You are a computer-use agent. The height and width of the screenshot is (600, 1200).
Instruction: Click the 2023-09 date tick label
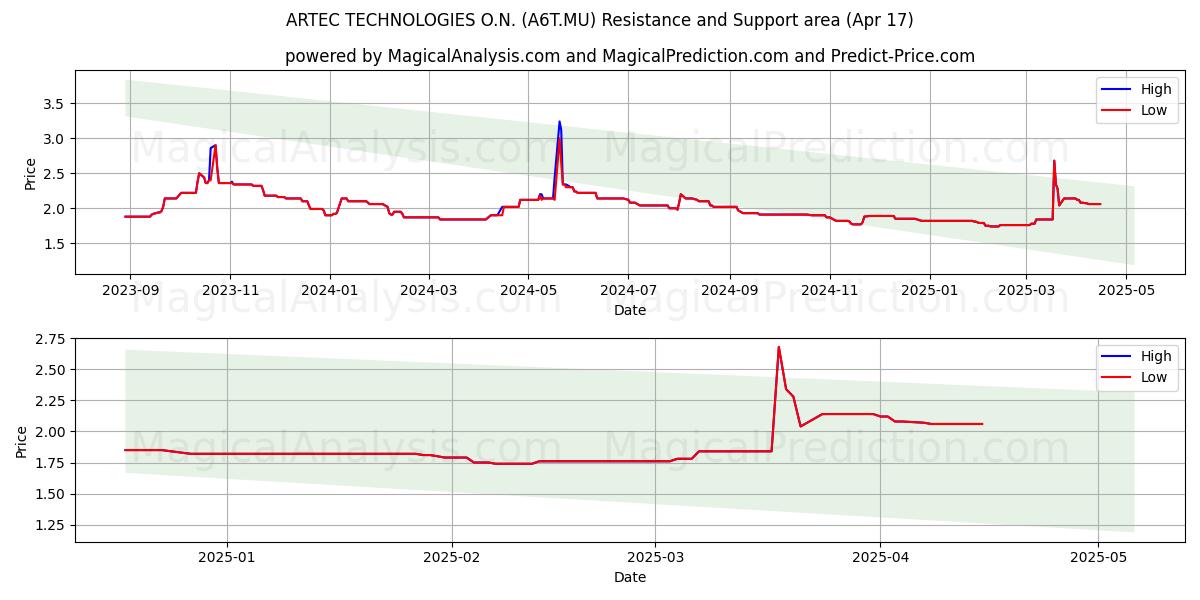[130, 289]
